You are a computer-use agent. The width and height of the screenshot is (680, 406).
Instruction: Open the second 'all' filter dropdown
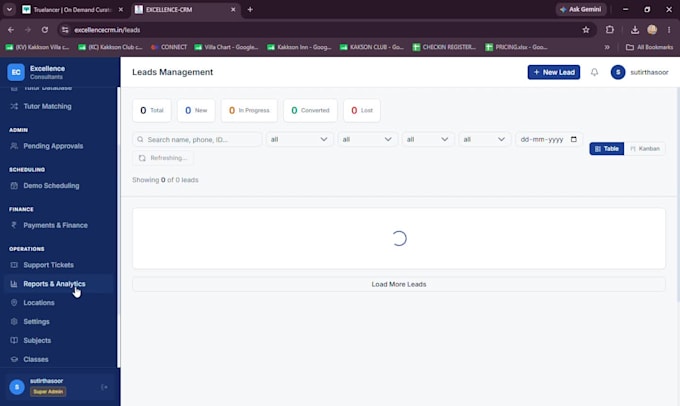367,139
